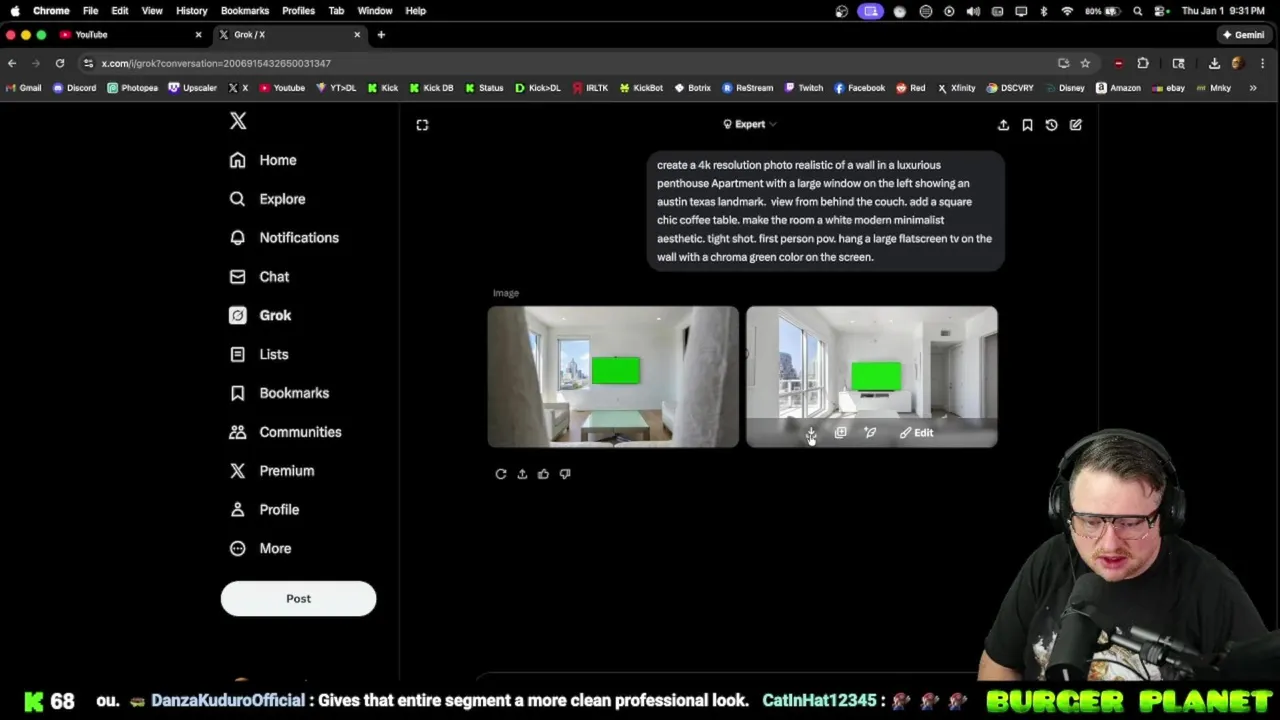Close the Grok / X browser tab
The width and height of the screenshot is (1280, 720).
point(357,35)
